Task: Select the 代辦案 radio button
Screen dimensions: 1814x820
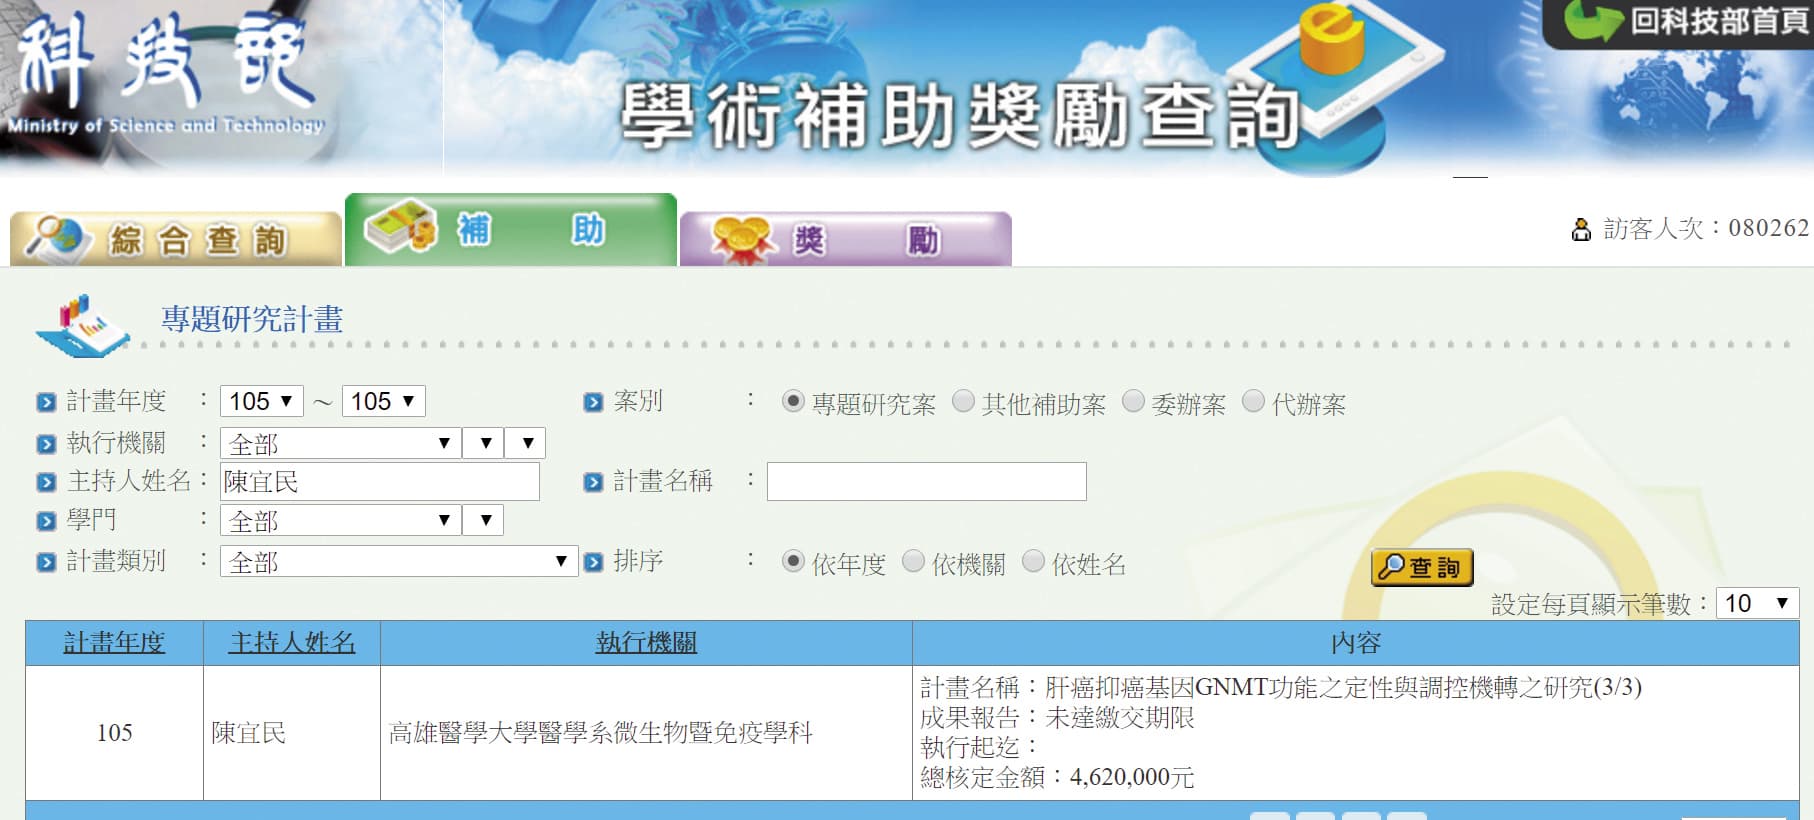Action: coord(1253,401)
